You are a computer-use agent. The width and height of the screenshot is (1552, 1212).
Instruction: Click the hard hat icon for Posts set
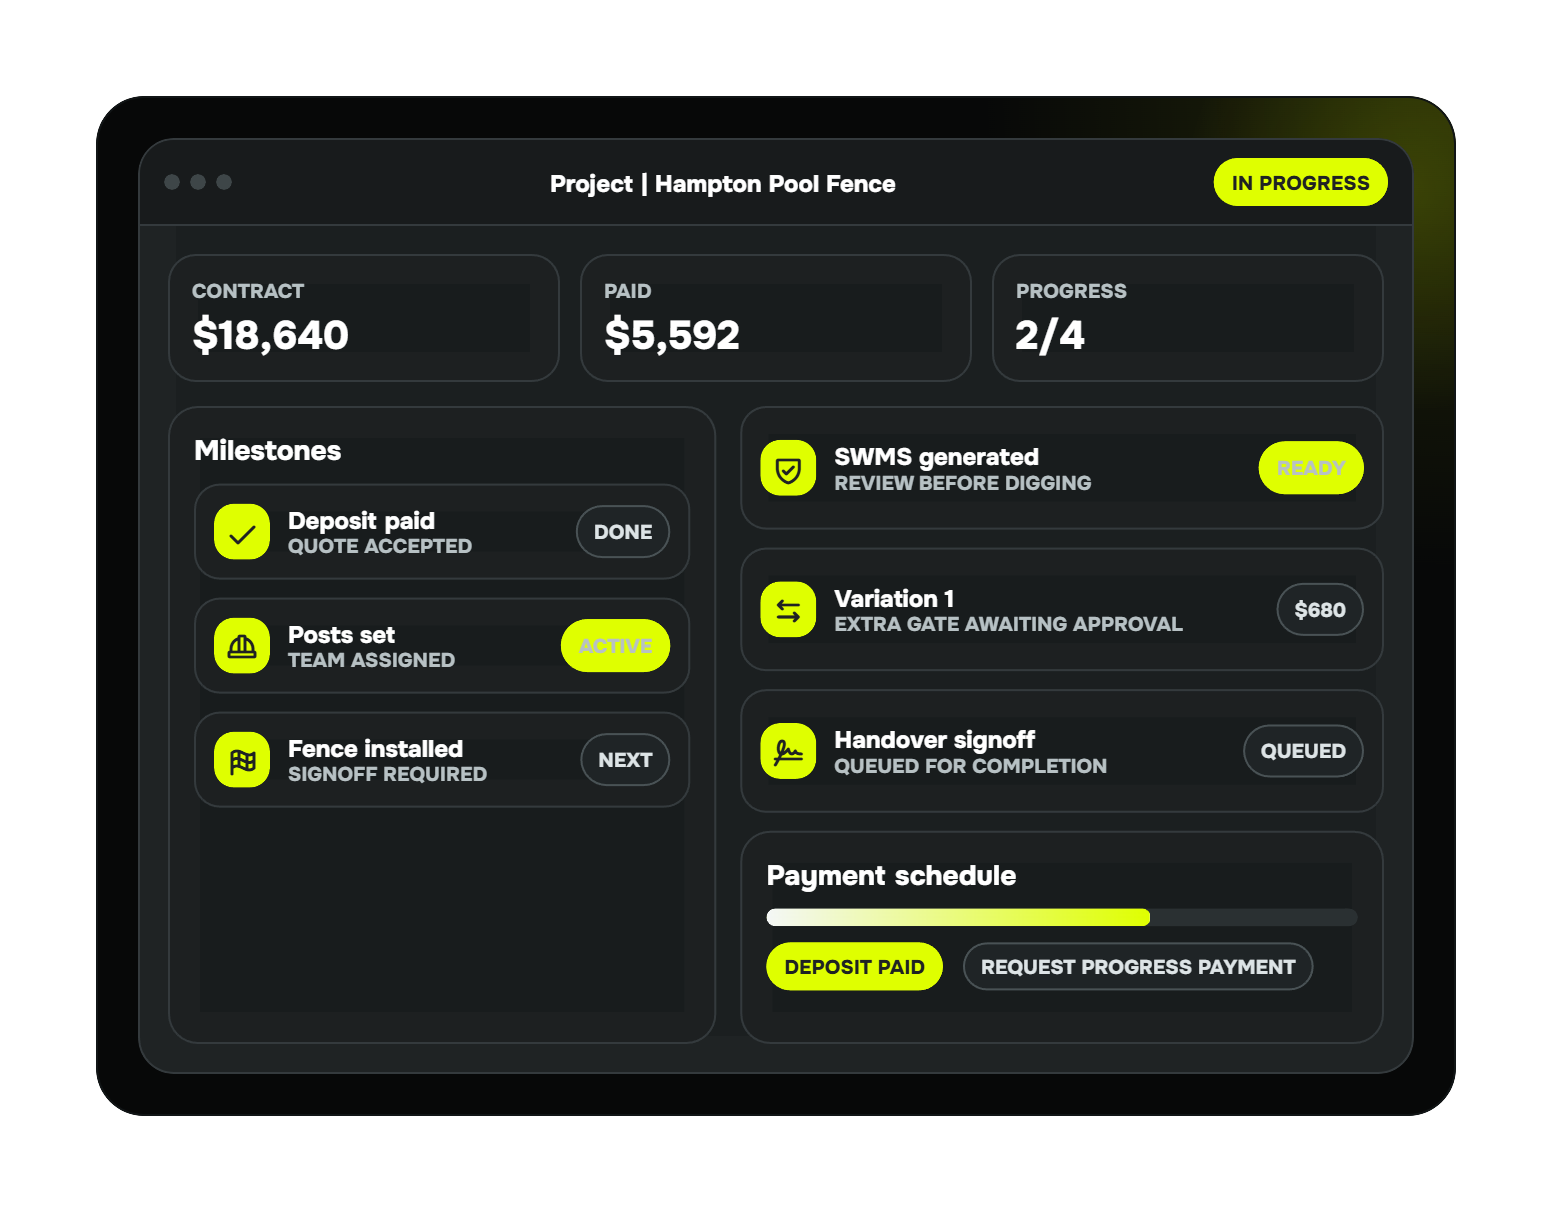(242, 646)
